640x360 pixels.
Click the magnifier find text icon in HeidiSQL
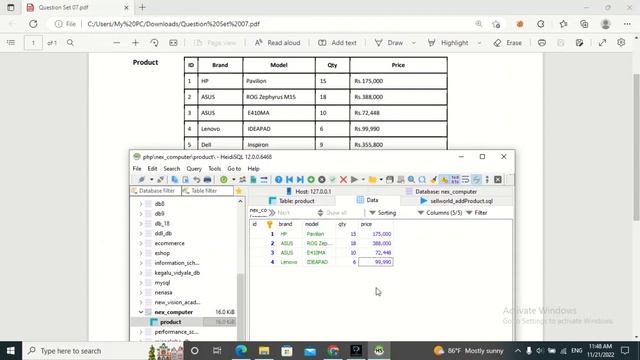click(411, 180)
